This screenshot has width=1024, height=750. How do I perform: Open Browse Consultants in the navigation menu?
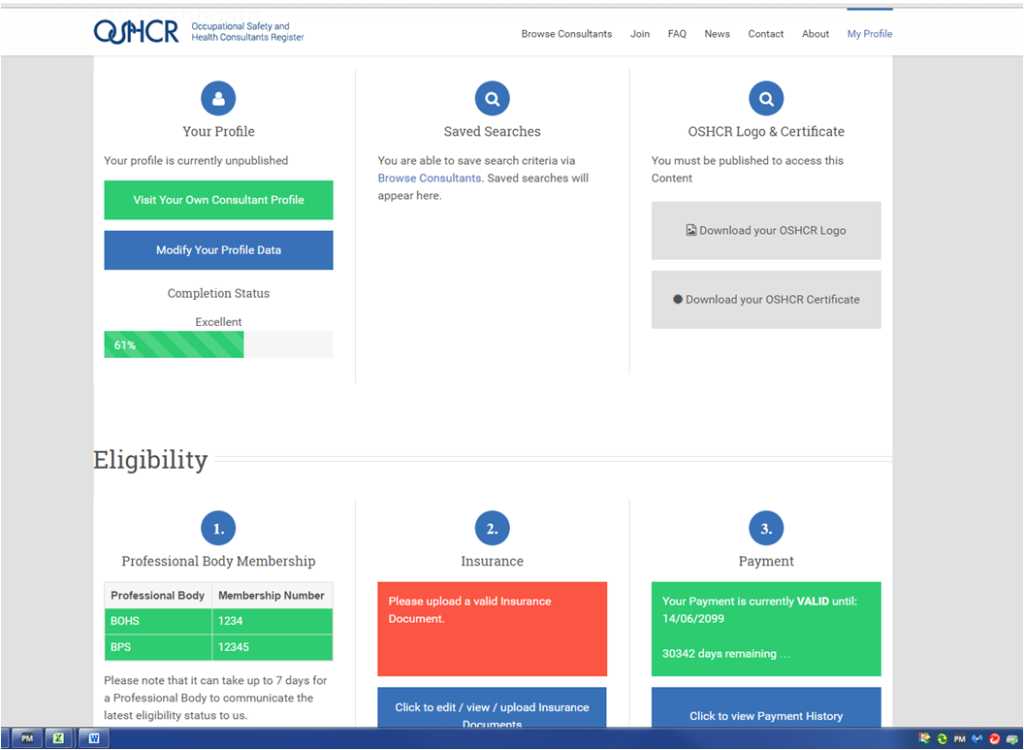click(566, 34)
